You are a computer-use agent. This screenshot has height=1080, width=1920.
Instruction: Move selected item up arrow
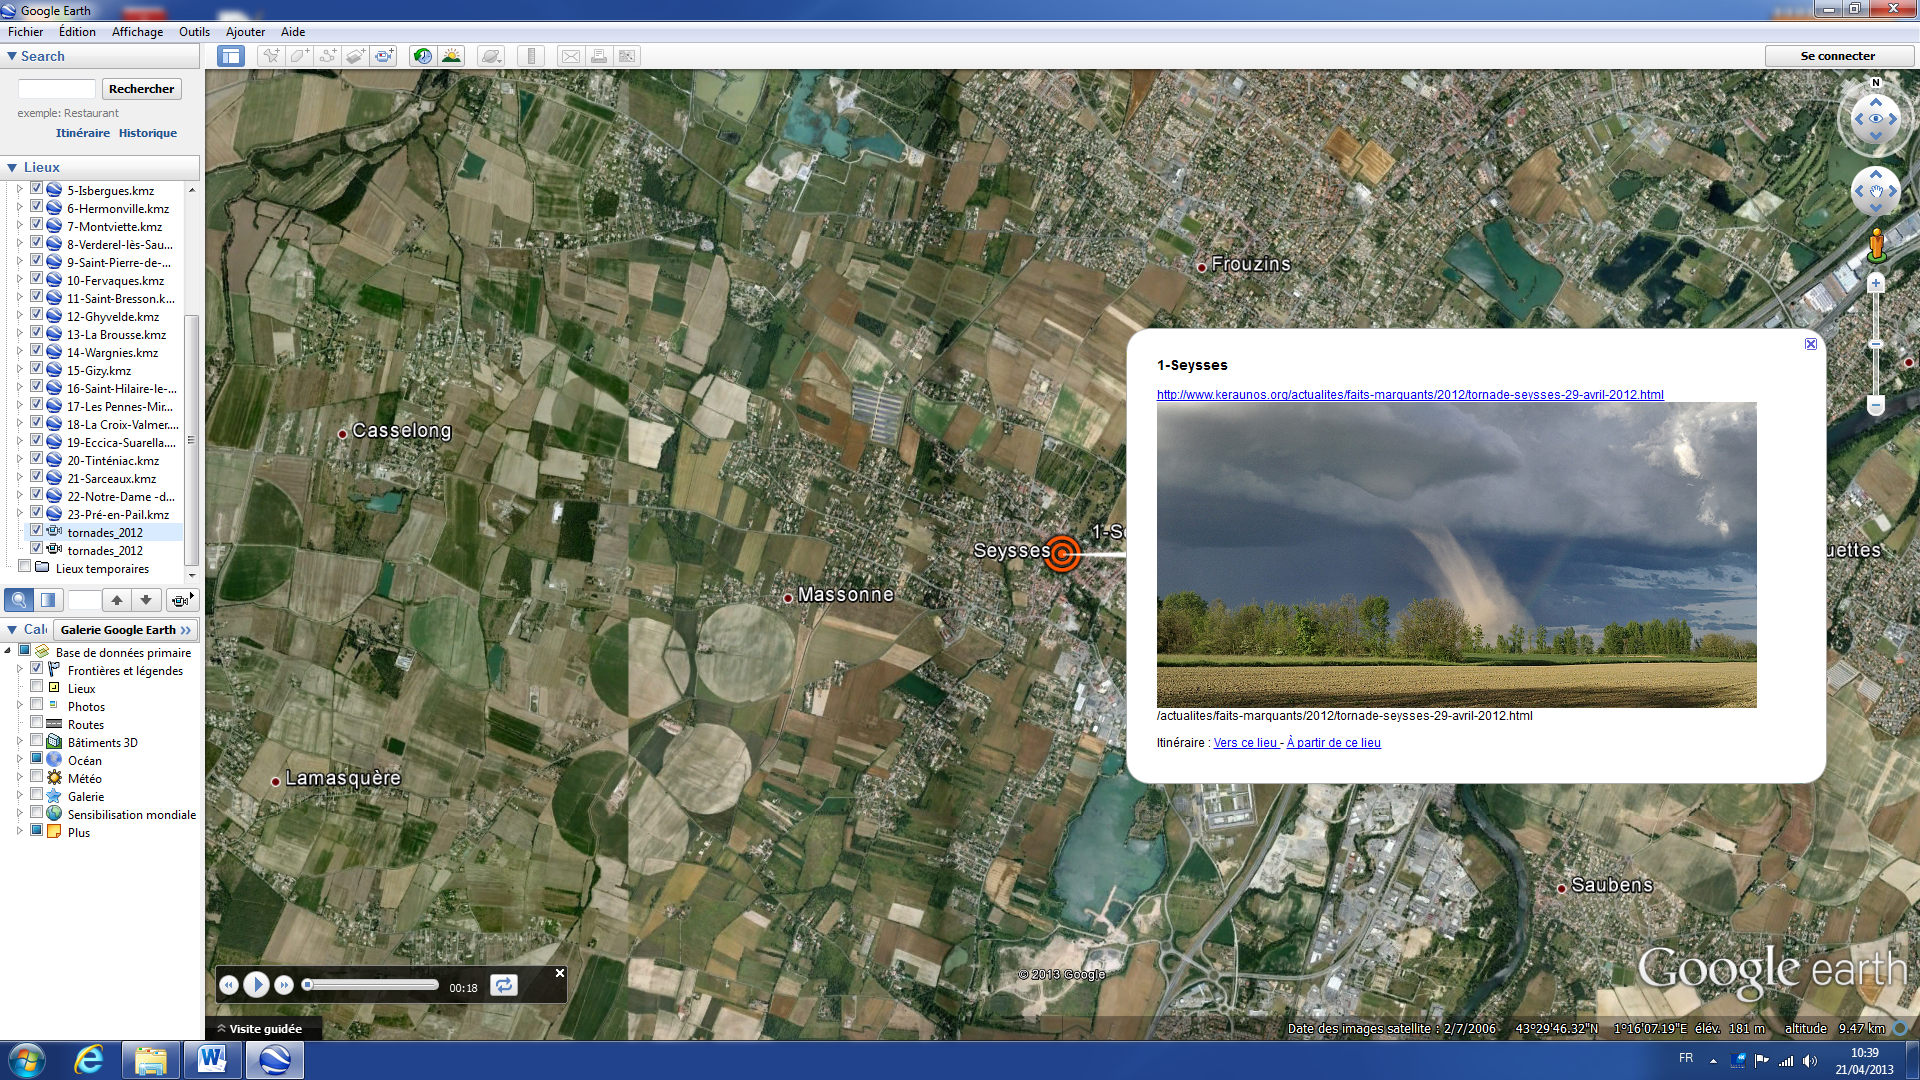click(117, 600)
